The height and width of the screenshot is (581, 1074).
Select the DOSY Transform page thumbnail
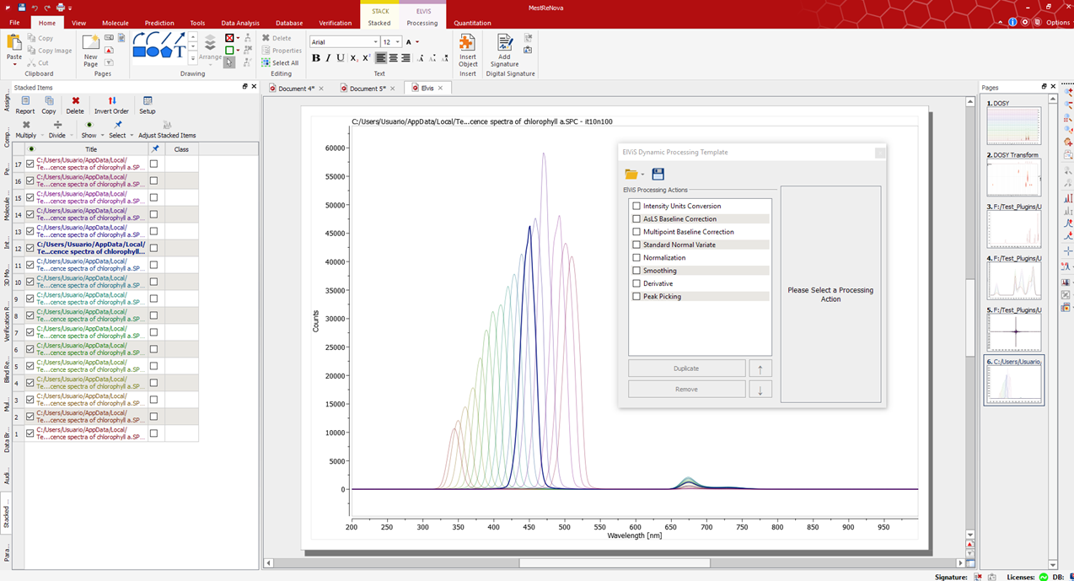tap(1013, 179)
